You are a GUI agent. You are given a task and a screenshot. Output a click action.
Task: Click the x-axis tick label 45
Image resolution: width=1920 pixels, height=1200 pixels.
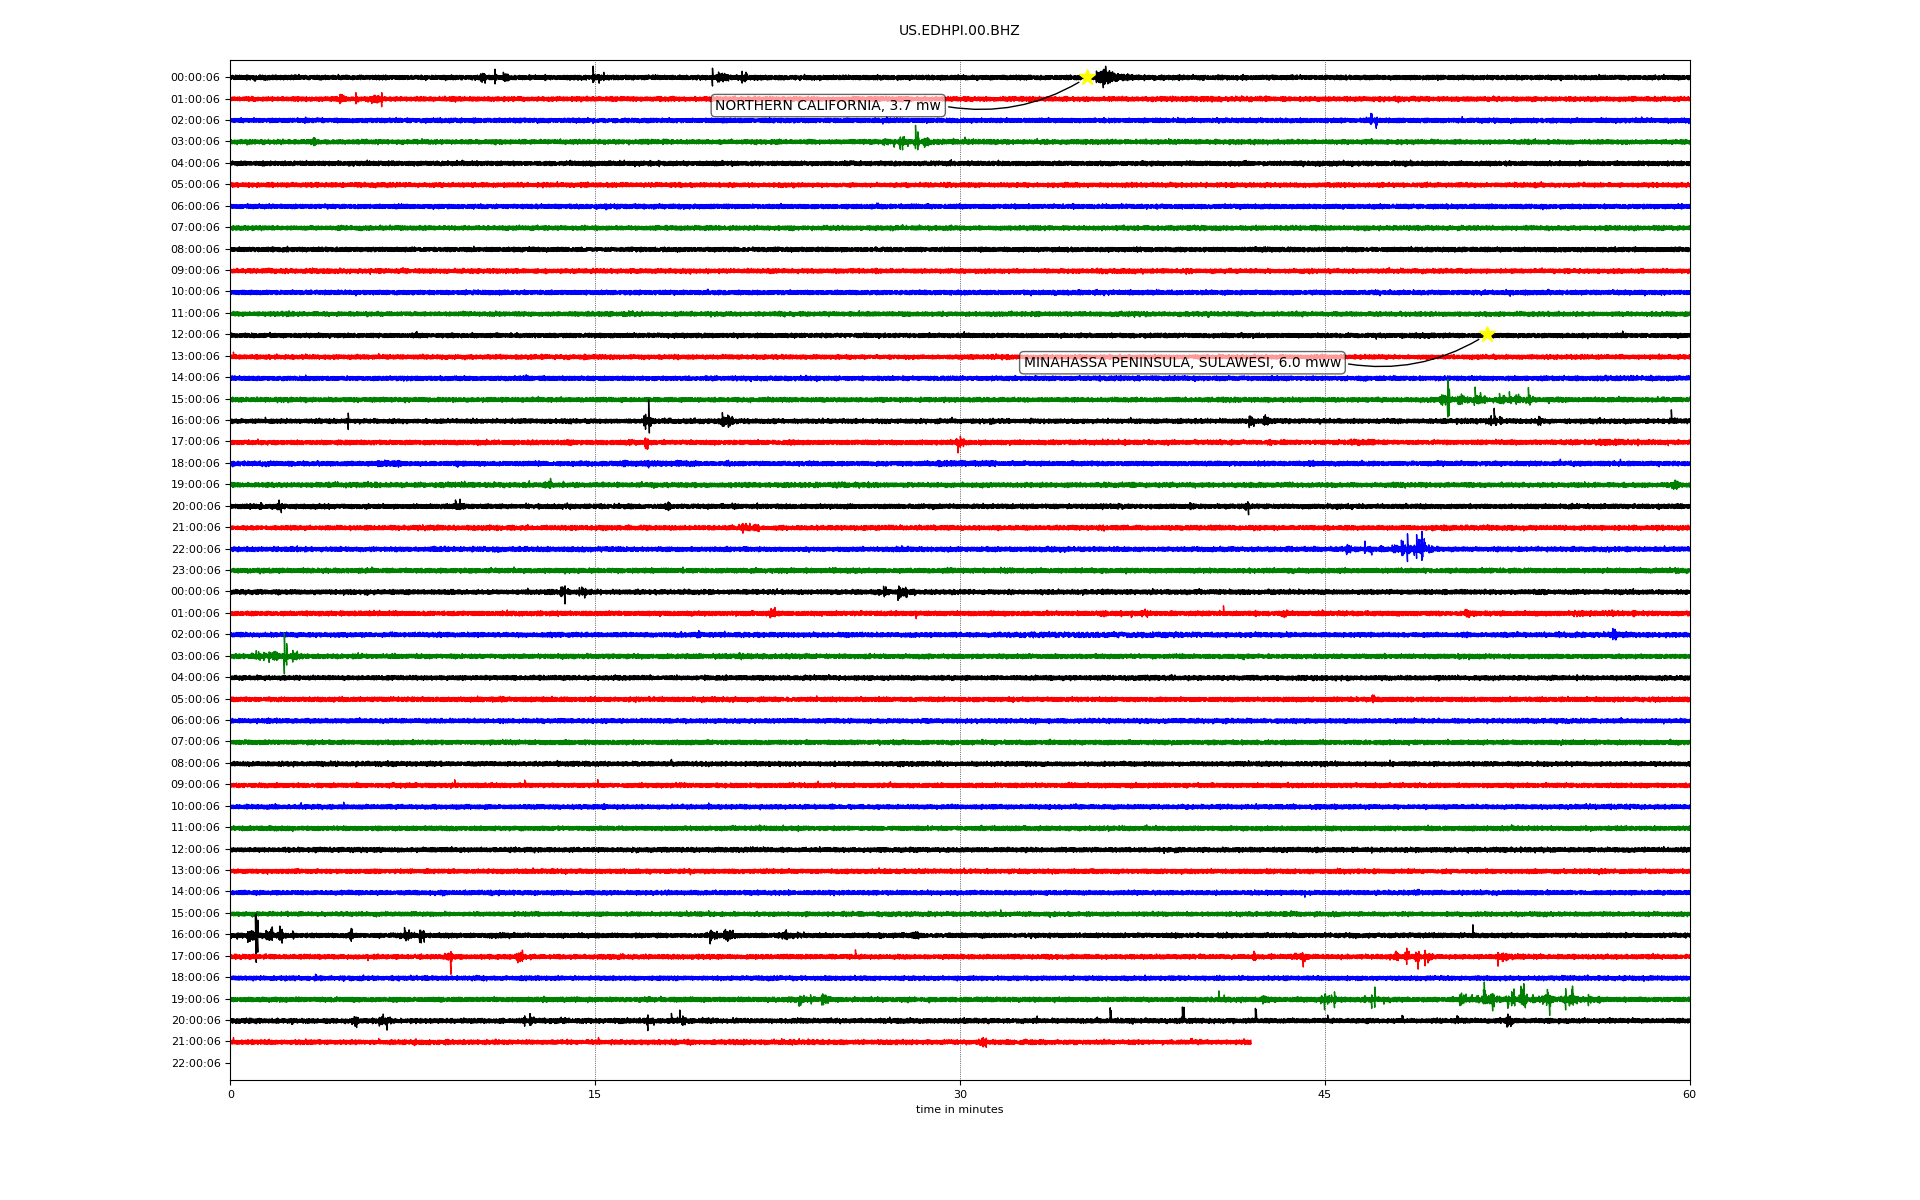click(1325, 1094)
